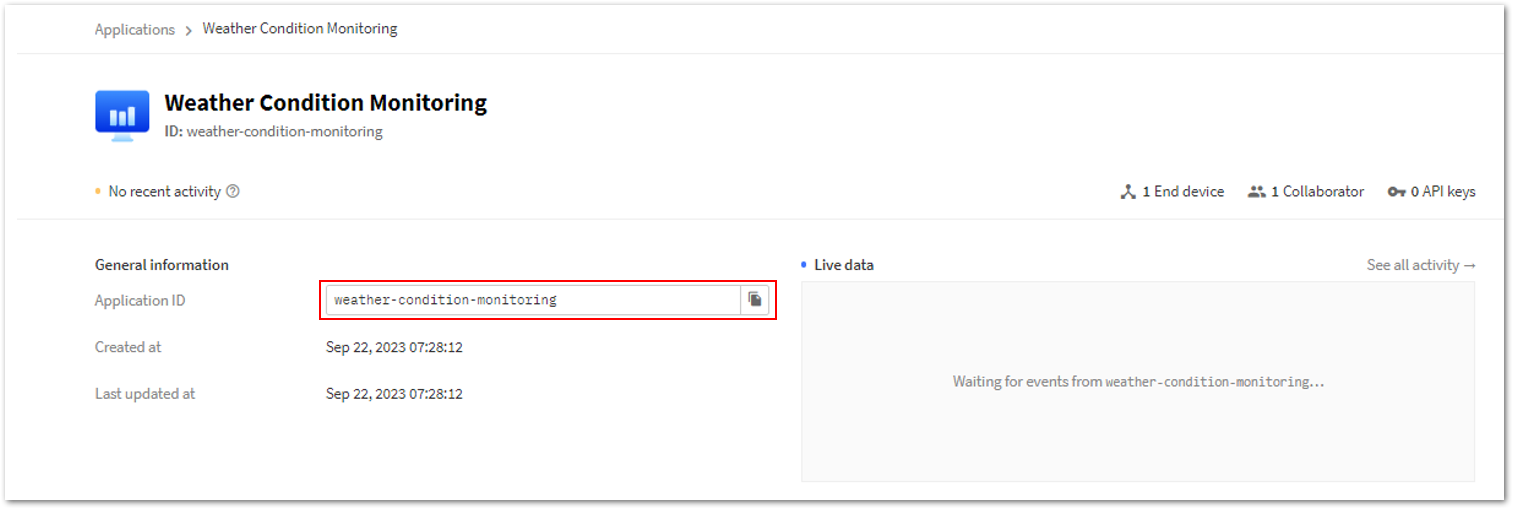Click Weather Condition Monitoring breadcrumb item
This screenshot has width=1513, height=509.
click(300, 29)
